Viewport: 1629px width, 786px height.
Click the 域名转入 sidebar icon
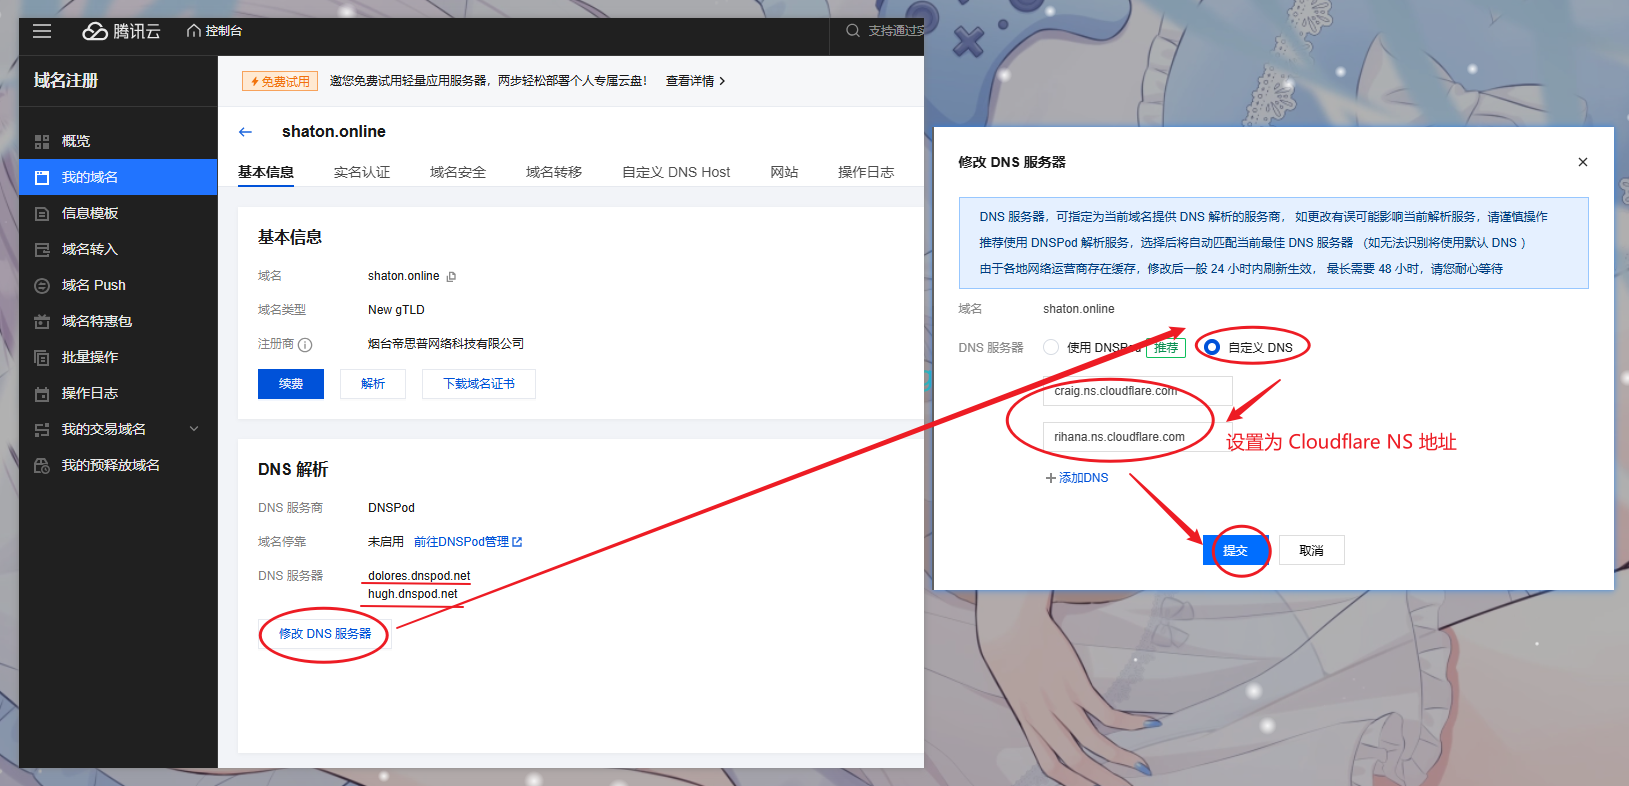coord(42,249)
